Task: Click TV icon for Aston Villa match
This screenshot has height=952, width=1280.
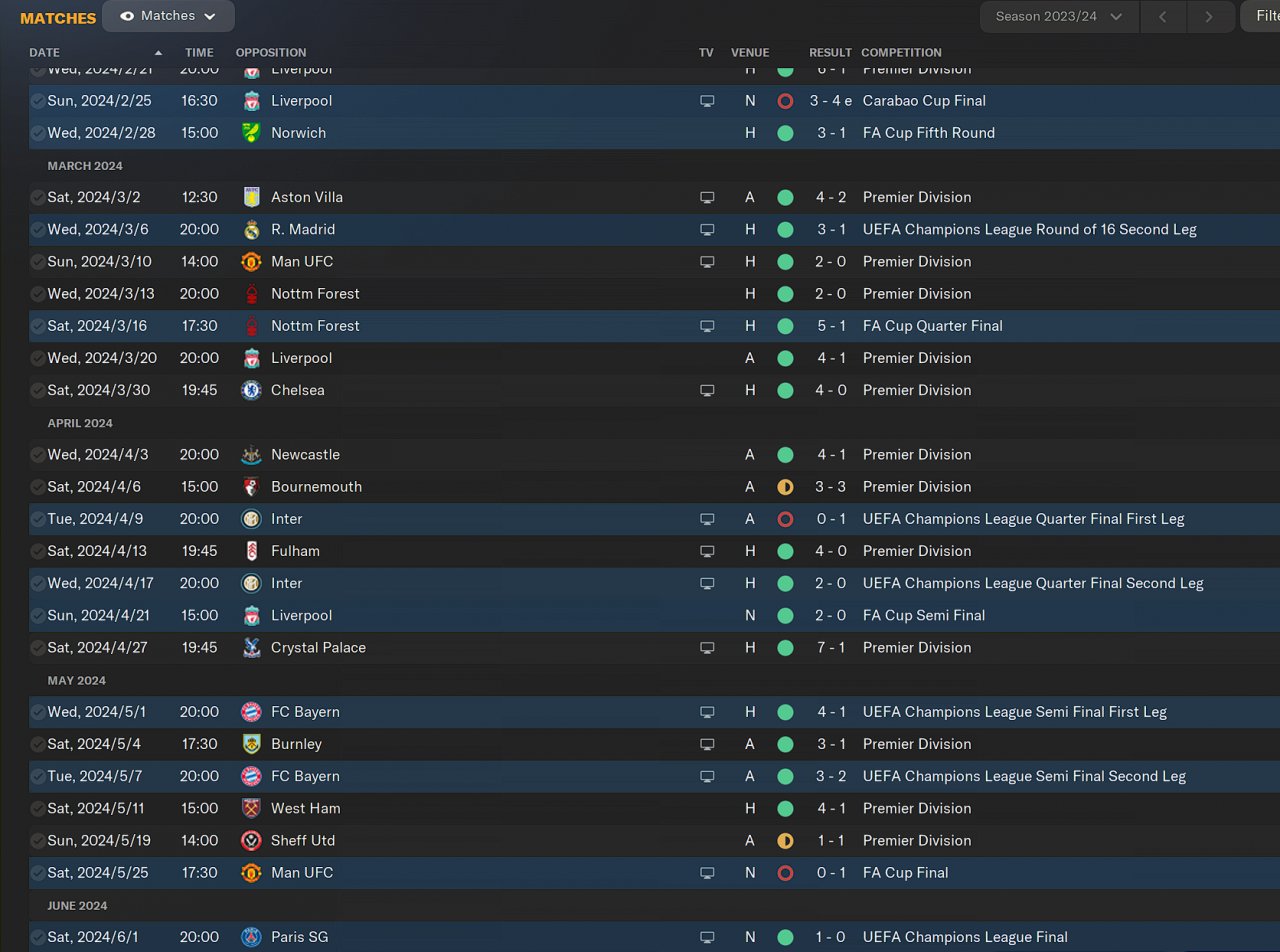Action: (x=707, y=198)
